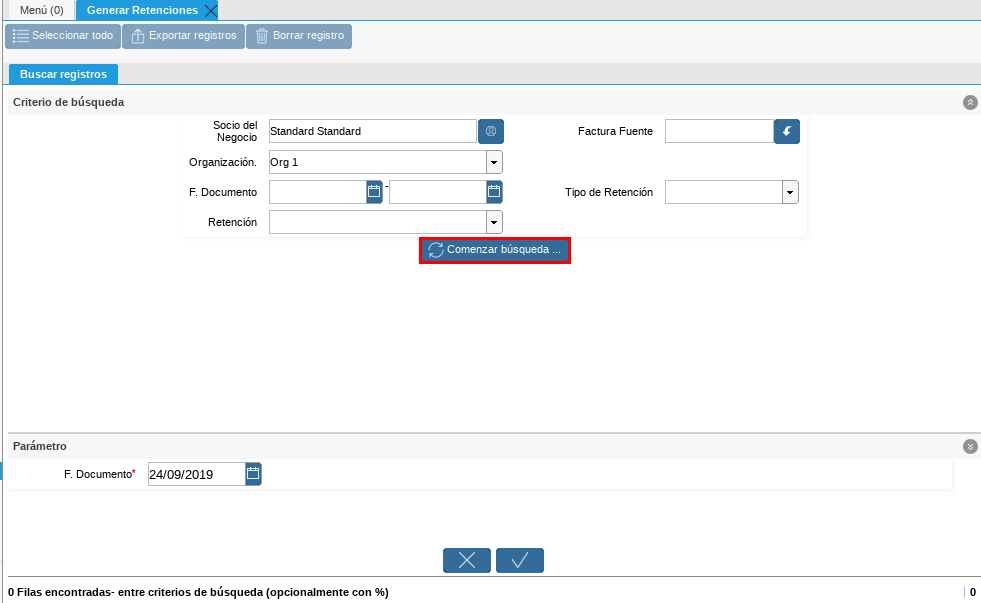Click Borrar registro button
Screen dimensions: 981x603
[x=299, y=36]
